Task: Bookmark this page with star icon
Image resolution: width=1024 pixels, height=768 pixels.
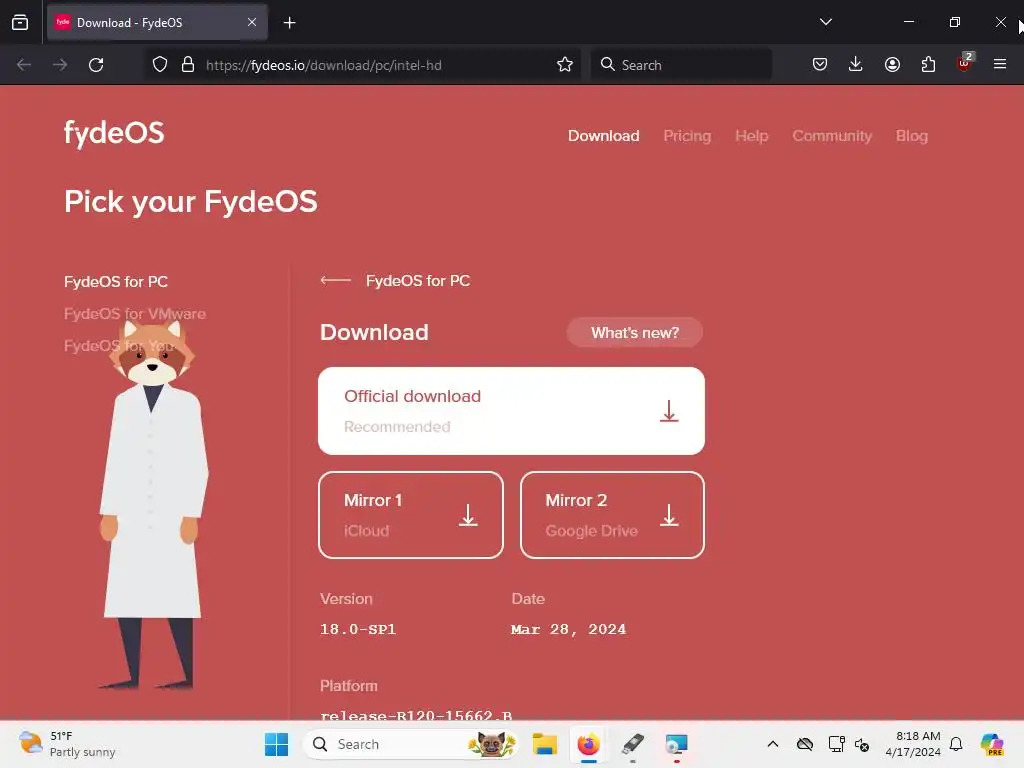Action: pos(565,65)
